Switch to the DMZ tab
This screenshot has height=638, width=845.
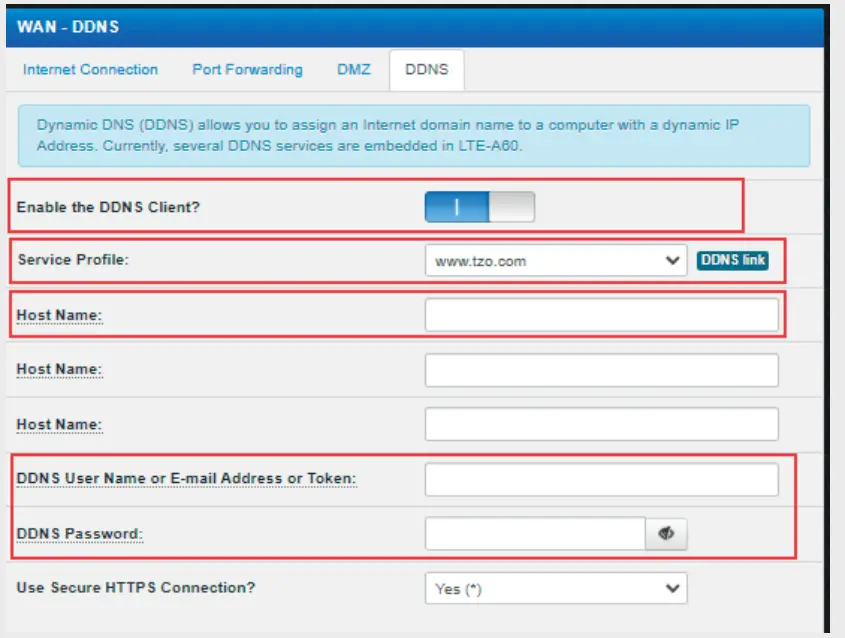354,70
